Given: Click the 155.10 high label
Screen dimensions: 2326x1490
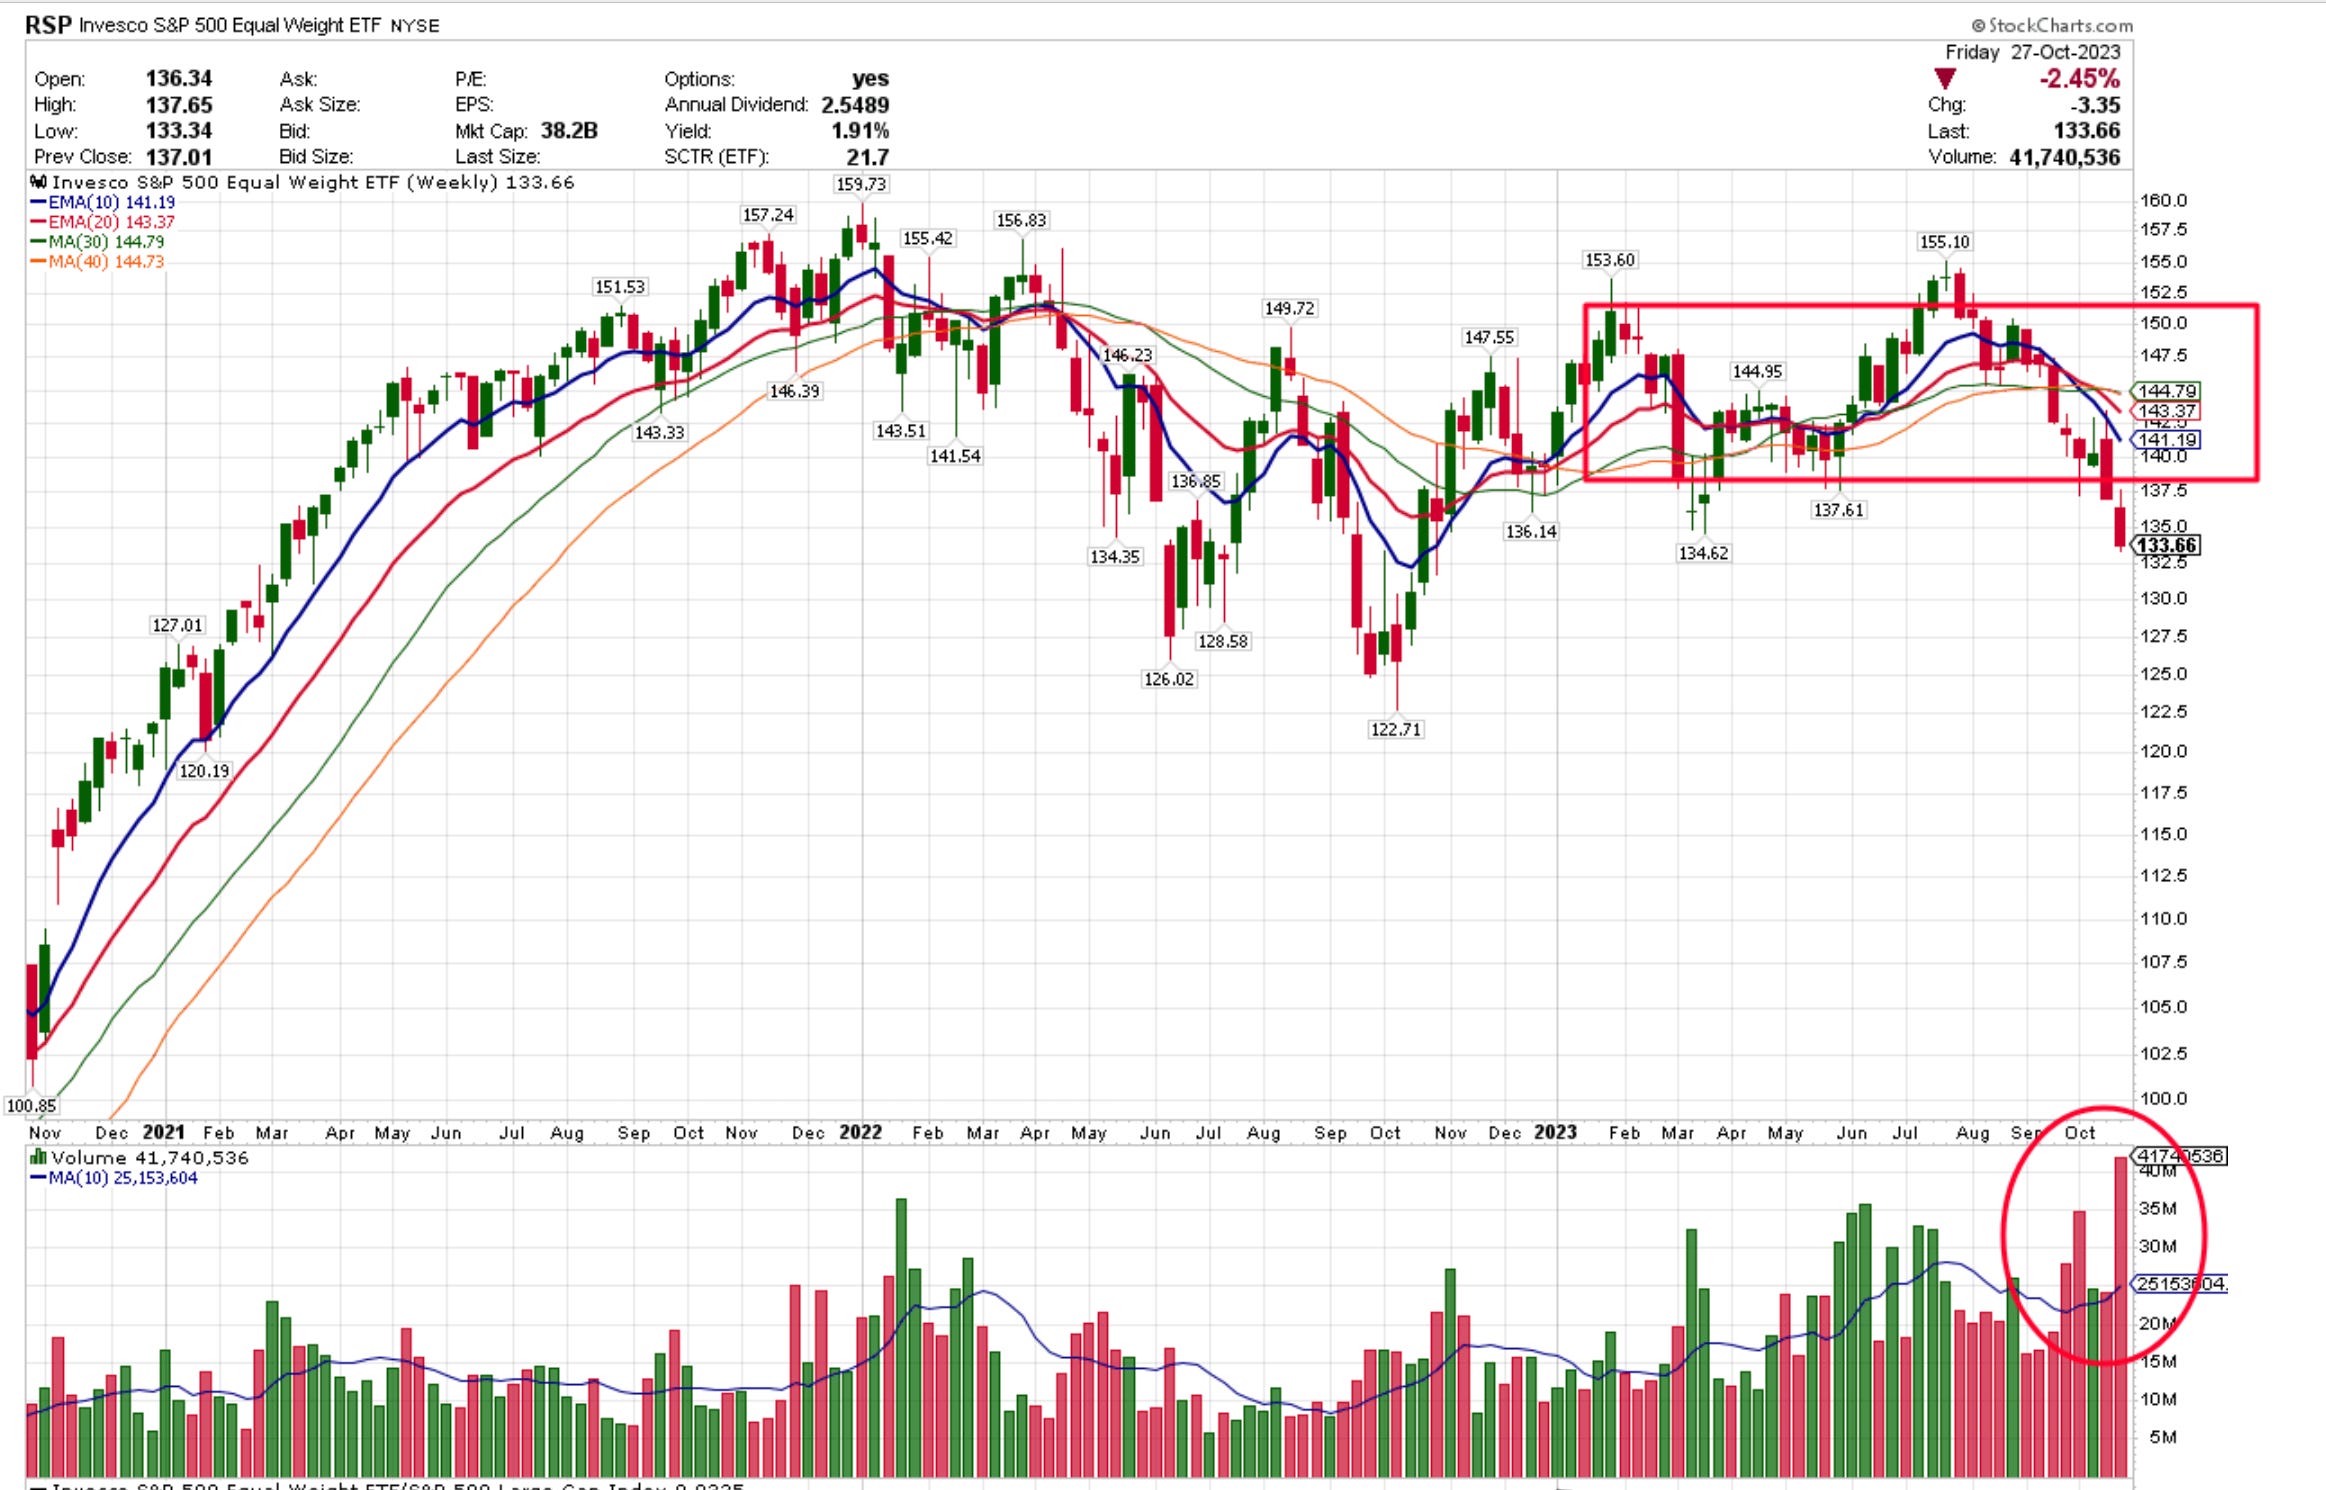Looking at the screenshot, I should (1945, 242).
